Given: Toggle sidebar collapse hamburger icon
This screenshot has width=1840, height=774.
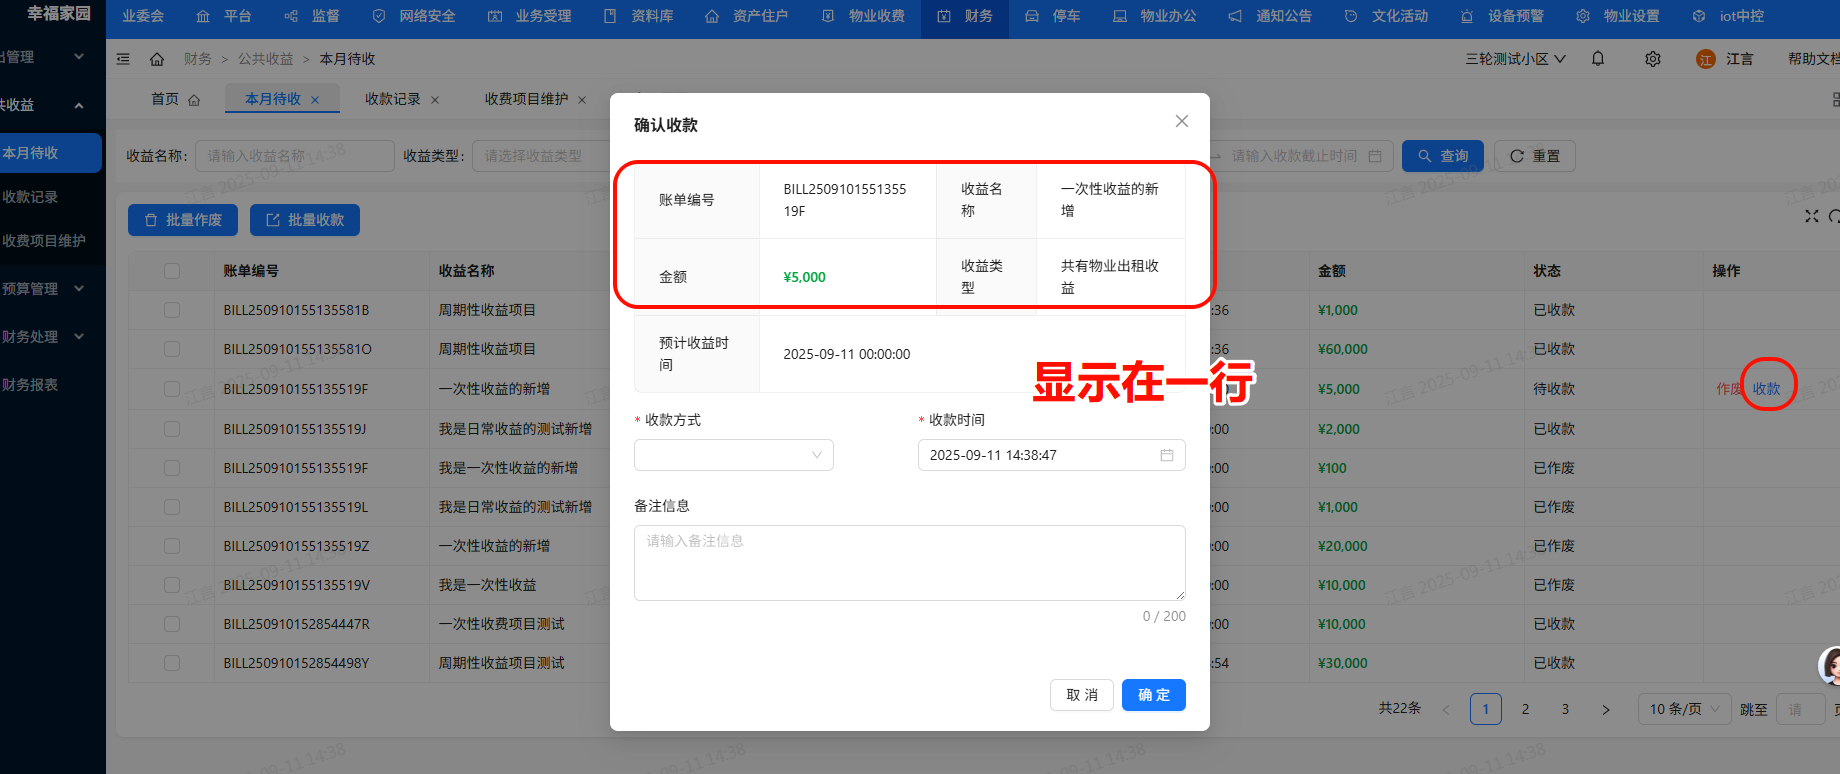Looking at the screenshot, I should coord(123,59).
